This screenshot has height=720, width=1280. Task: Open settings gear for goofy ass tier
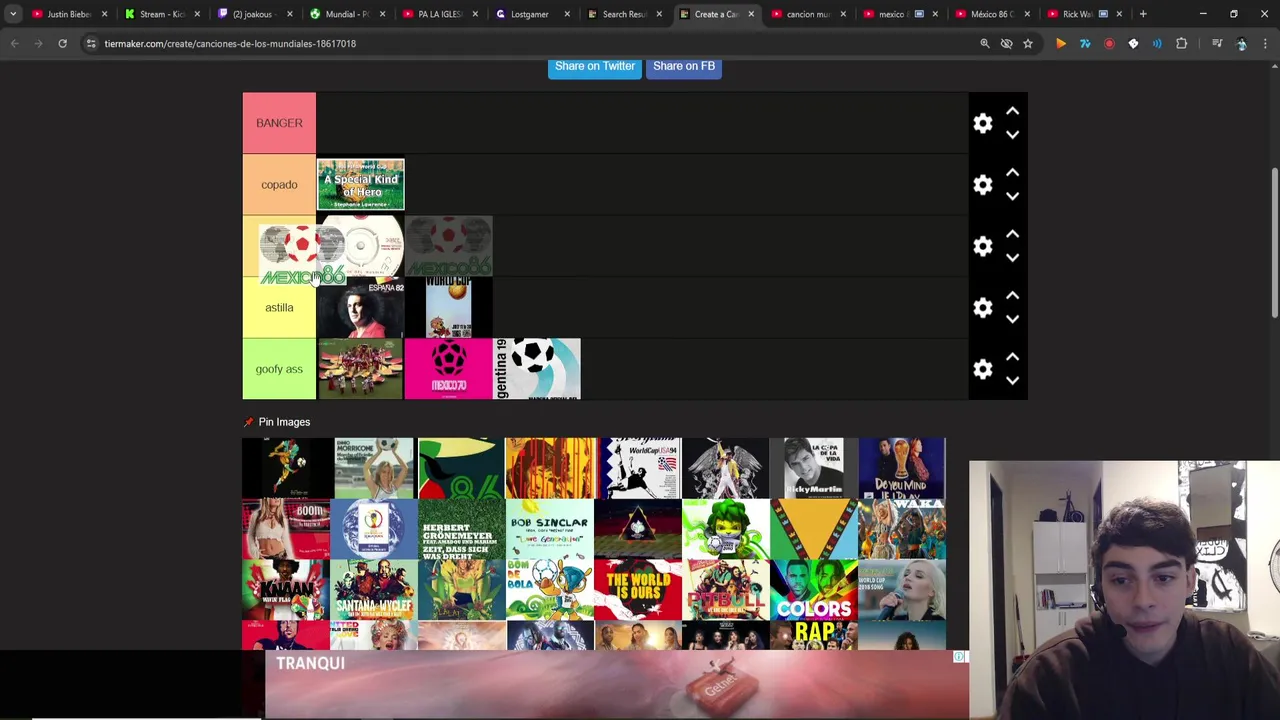click(983, 369)
